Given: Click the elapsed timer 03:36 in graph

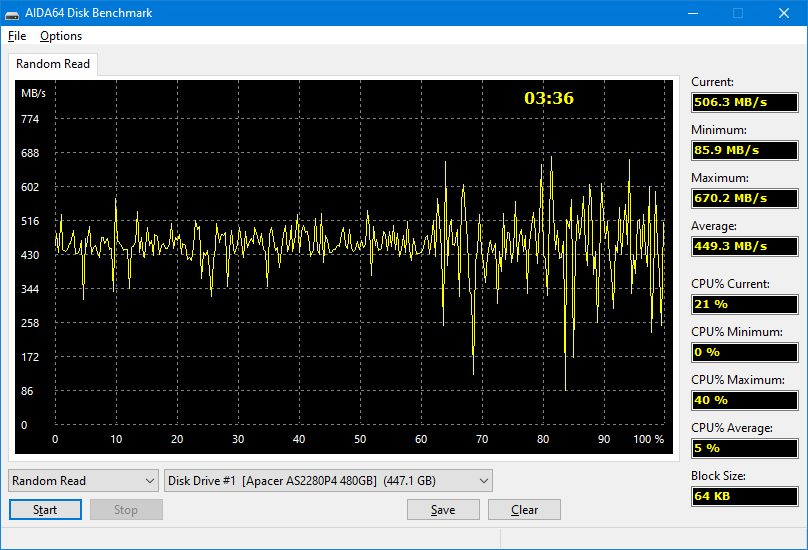Looking at the screenshot, I should click(549, 98).
